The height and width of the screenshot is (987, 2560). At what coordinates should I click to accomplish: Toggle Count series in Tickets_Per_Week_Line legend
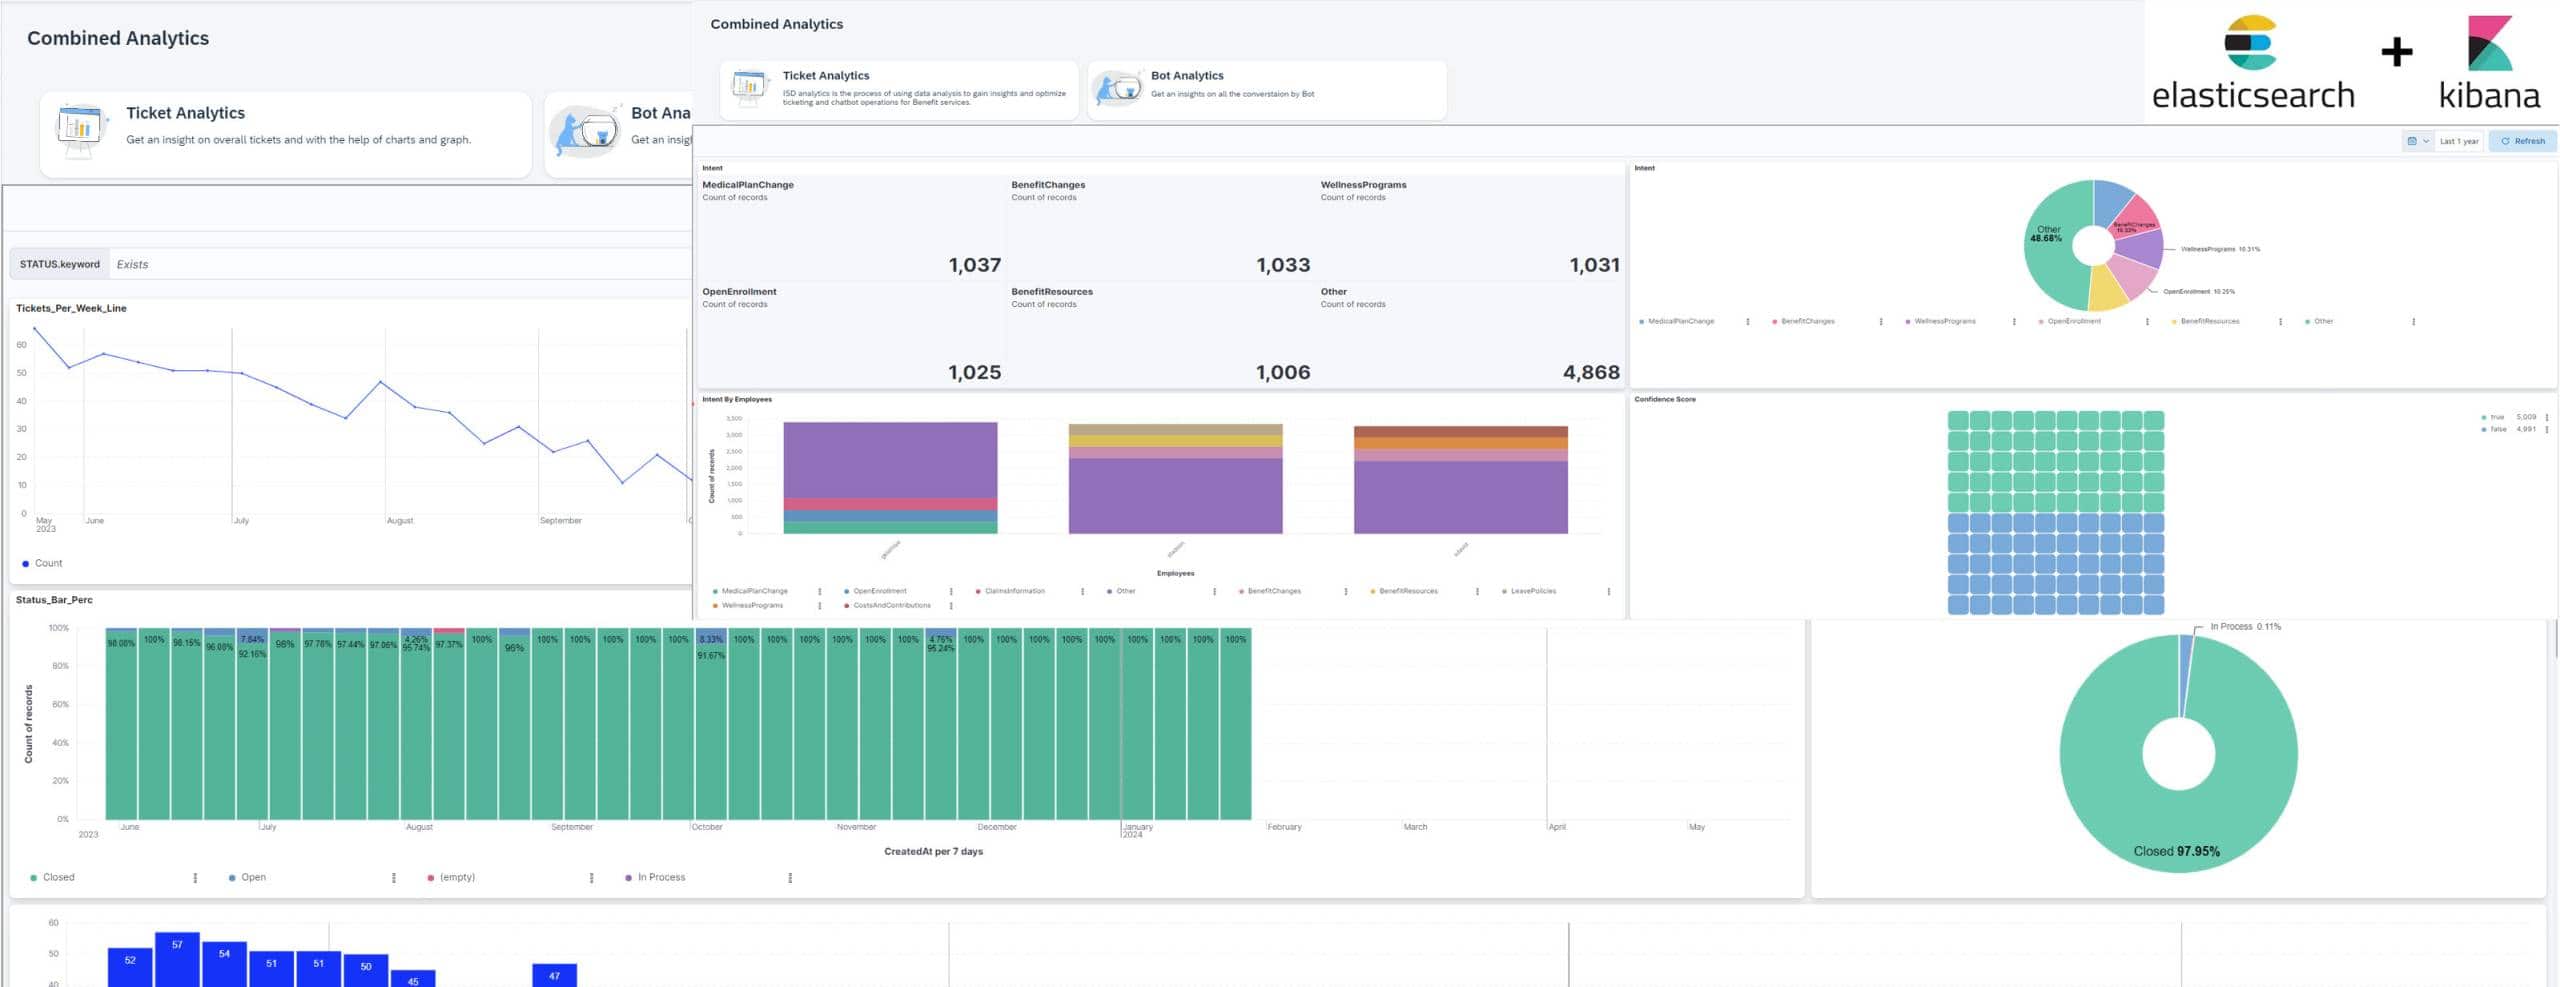pyautogui.click(x=48, y=563)
